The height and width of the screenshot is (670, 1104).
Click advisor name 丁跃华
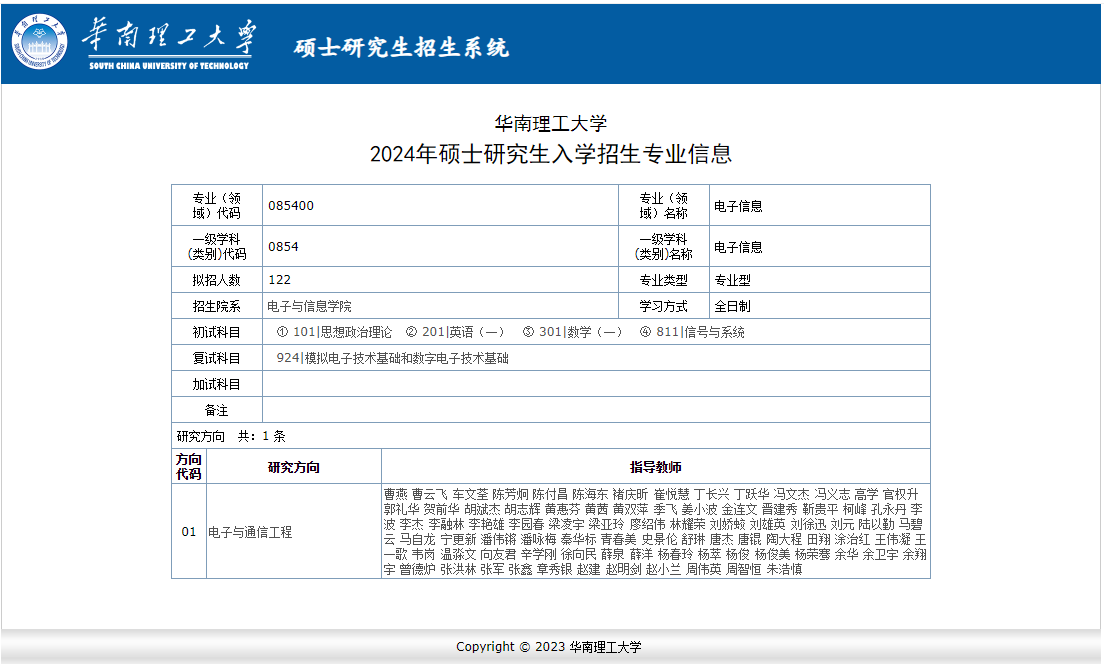[x=751, y=495]
